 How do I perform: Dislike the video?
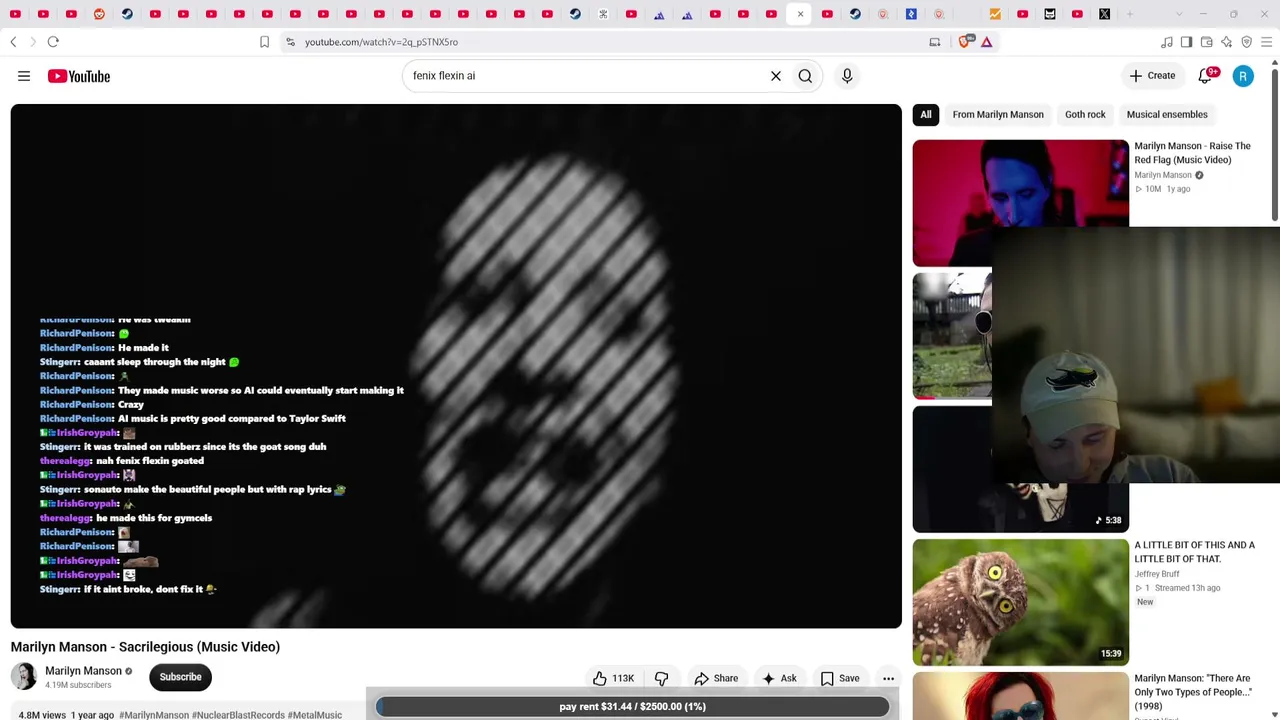661,678
